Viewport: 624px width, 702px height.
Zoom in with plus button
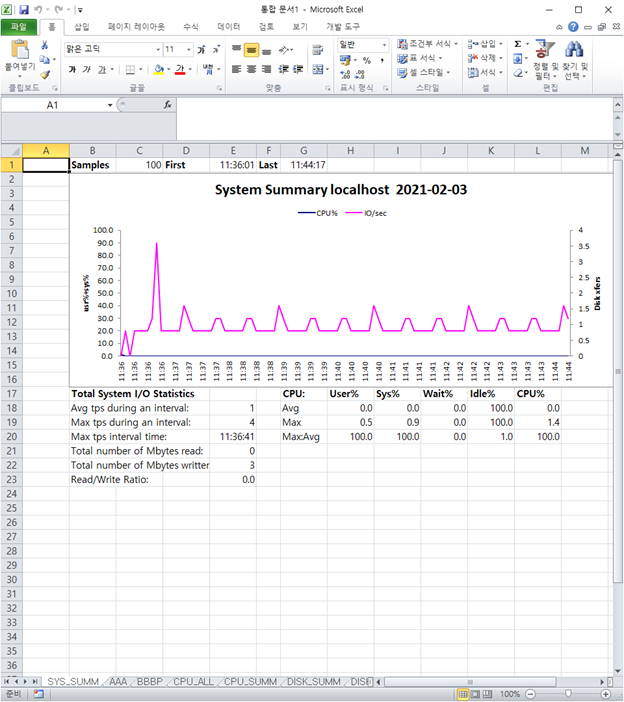[x=606, y=694]
